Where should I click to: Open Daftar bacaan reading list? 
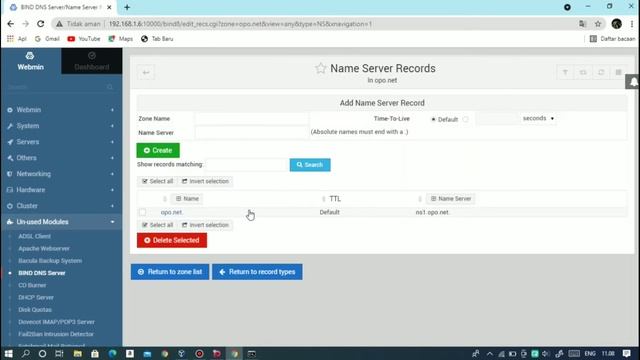pyautogui.click(x=612, y=39)
